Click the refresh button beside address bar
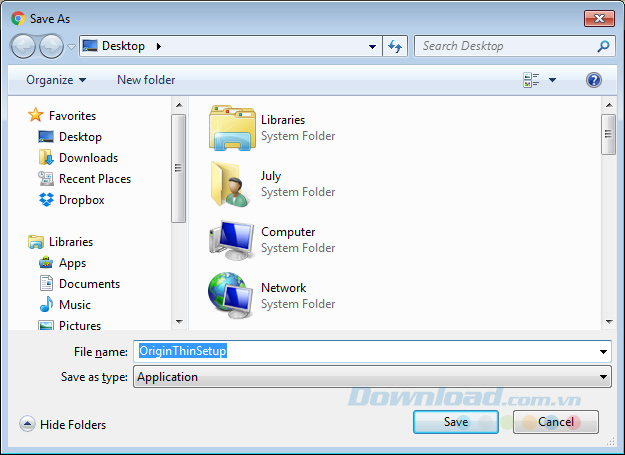The height and width of the screenshot is (455, 625). coord(394,46)
